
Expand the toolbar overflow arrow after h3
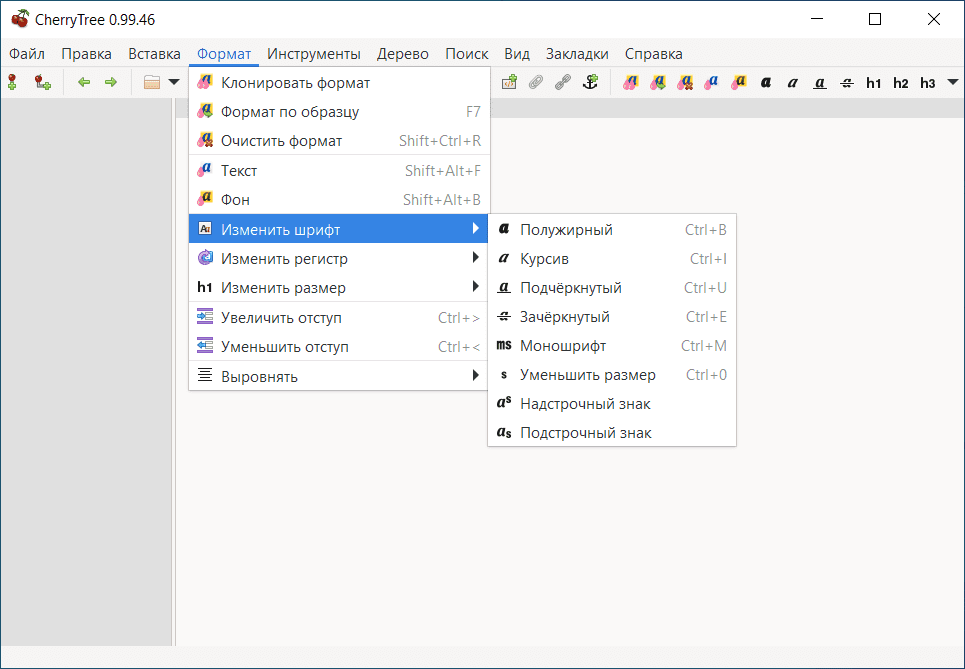(953, 82)
